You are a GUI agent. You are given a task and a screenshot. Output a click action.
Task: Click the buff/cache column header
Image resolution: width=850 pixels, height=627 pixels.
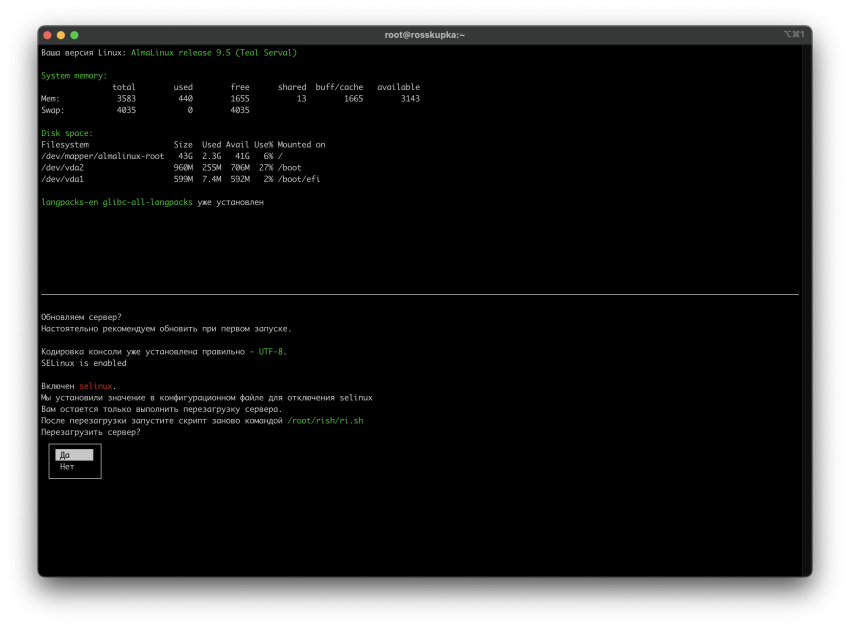tap(339, 87)
